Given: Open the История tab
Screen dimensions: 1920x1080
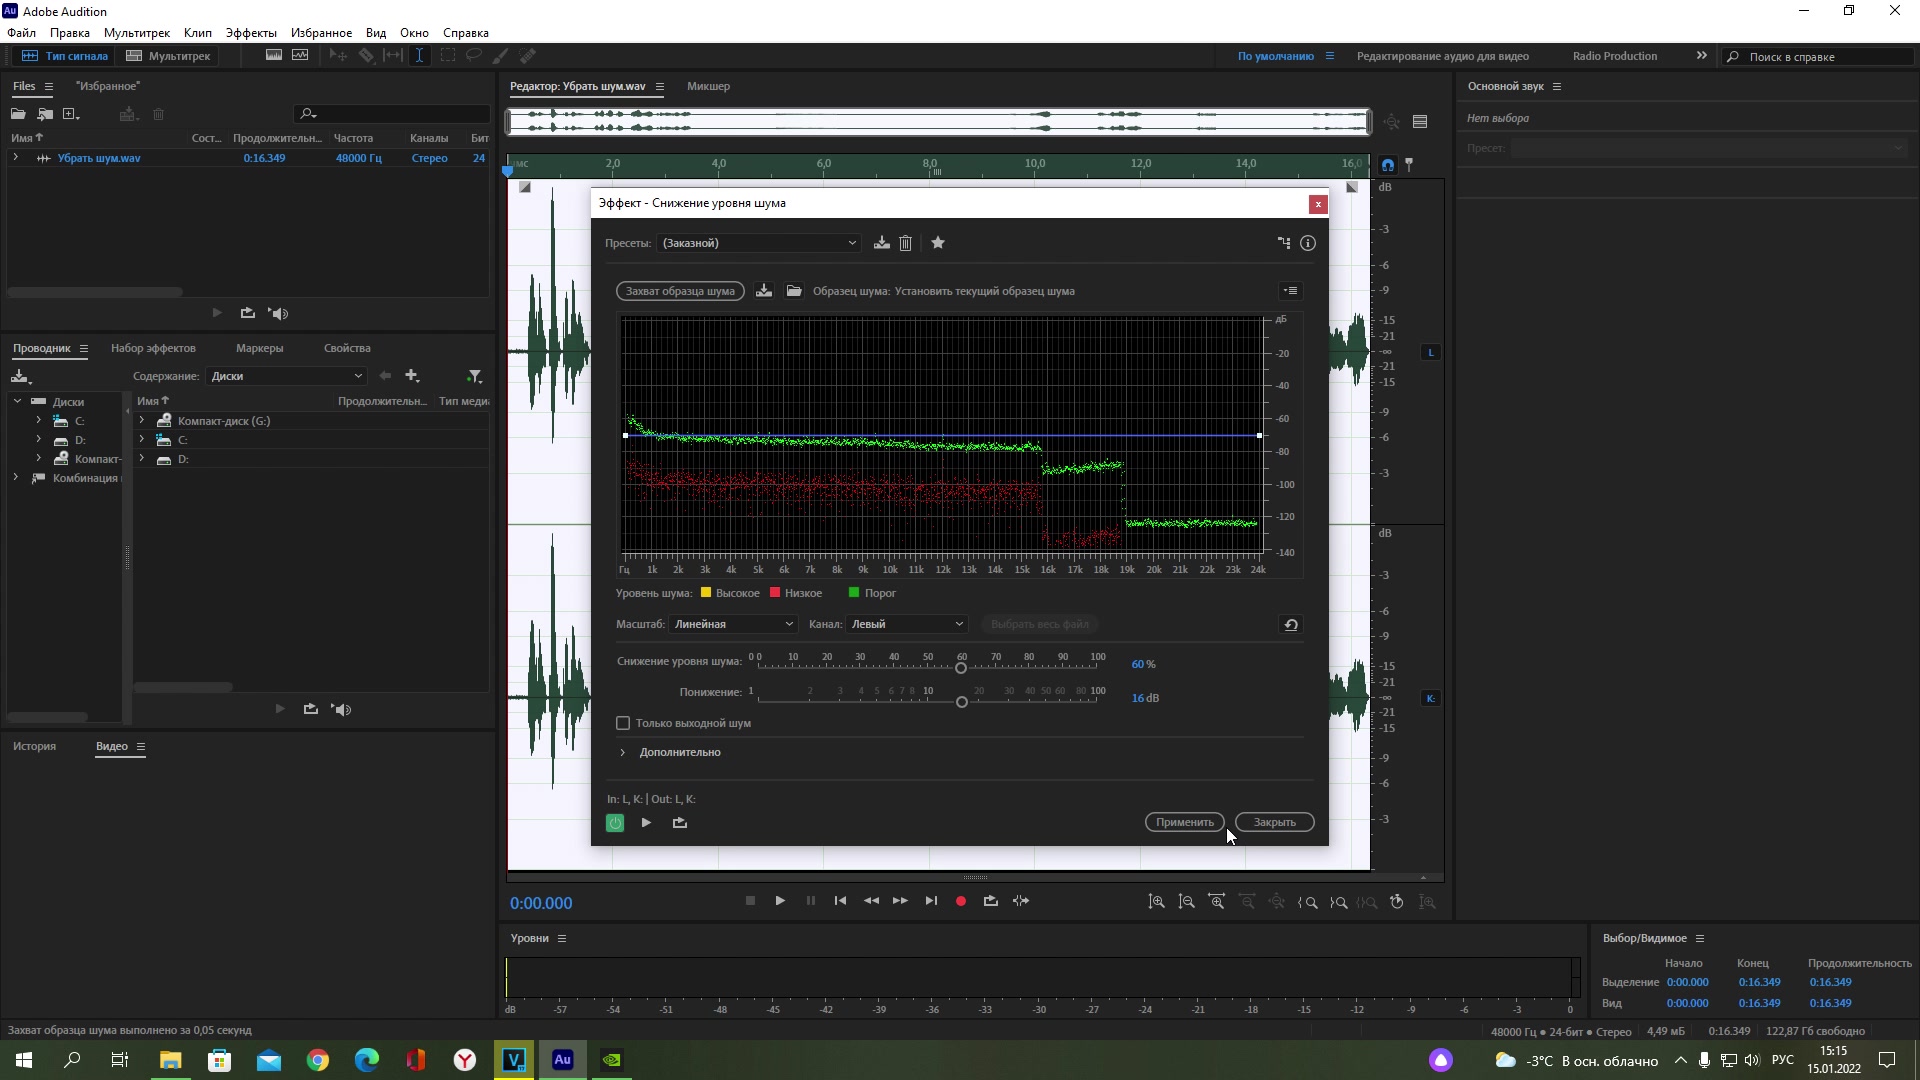Looking at the screenshot, I should pos(35,746).
